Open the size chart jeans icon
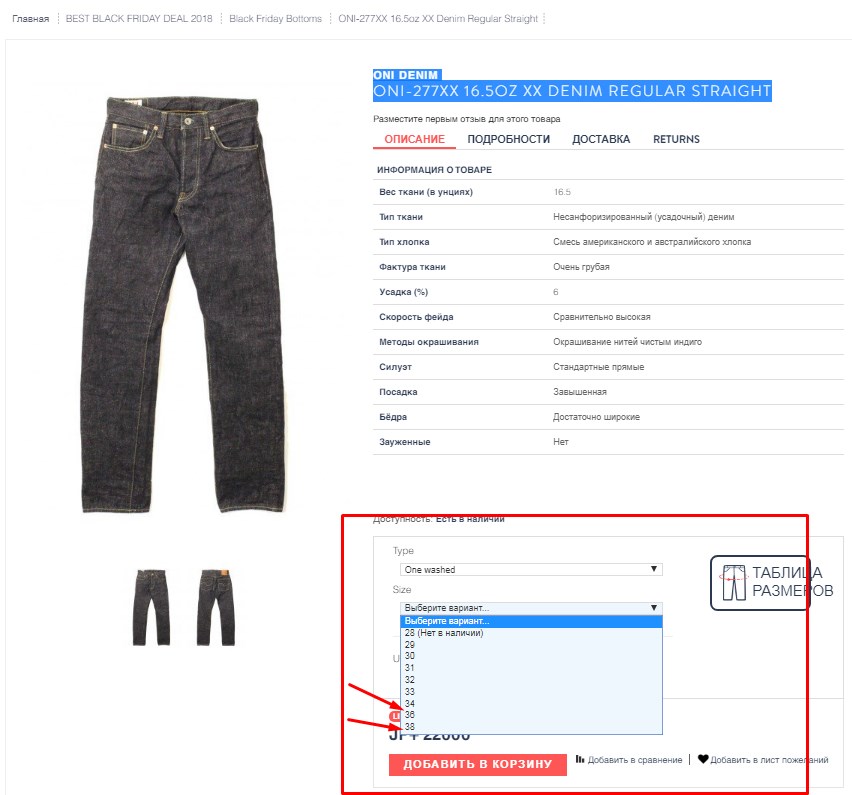This screenshot has height=795, width=852. point(734,583)
